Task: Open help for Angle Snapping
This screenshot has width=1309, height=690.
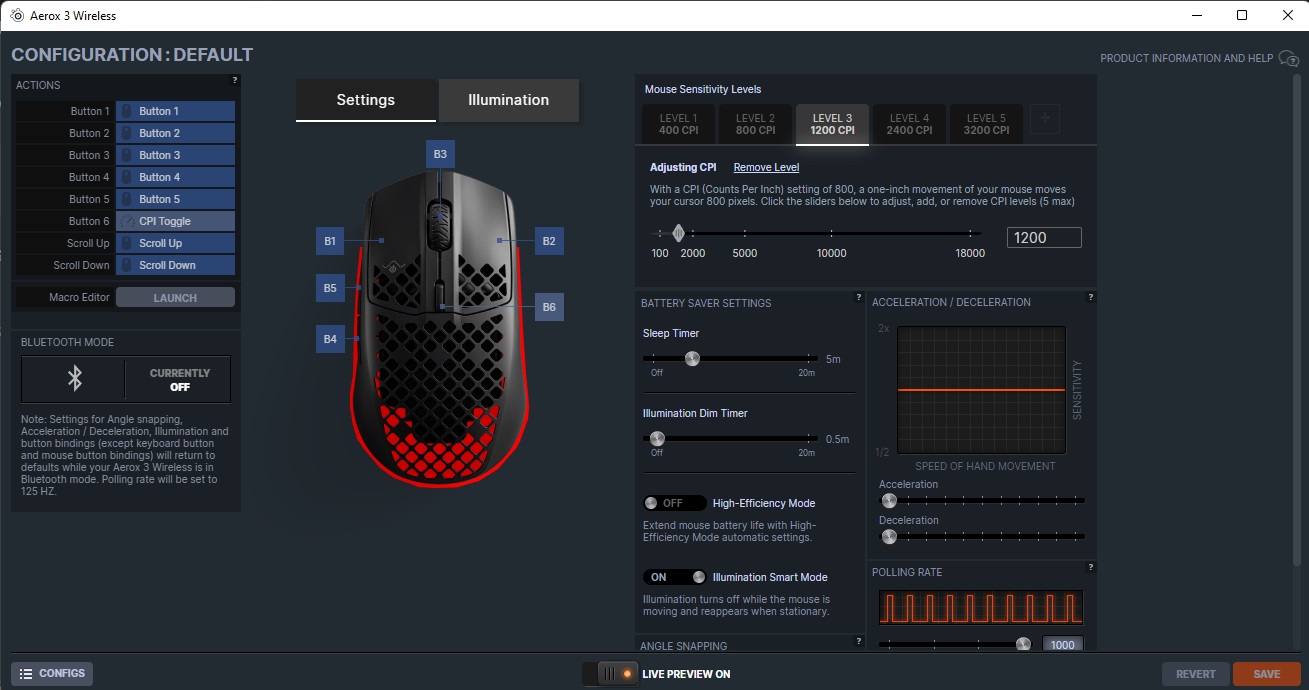Action: [859, 641]
